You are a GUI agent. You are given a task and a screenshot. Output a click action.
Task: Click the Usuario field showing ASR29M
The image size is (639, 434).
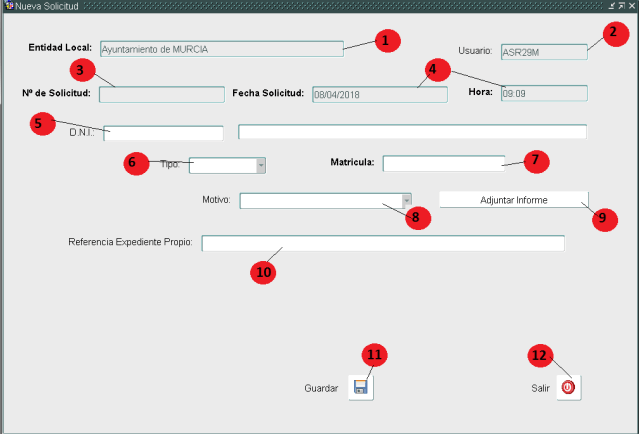(x=543, y=52)
